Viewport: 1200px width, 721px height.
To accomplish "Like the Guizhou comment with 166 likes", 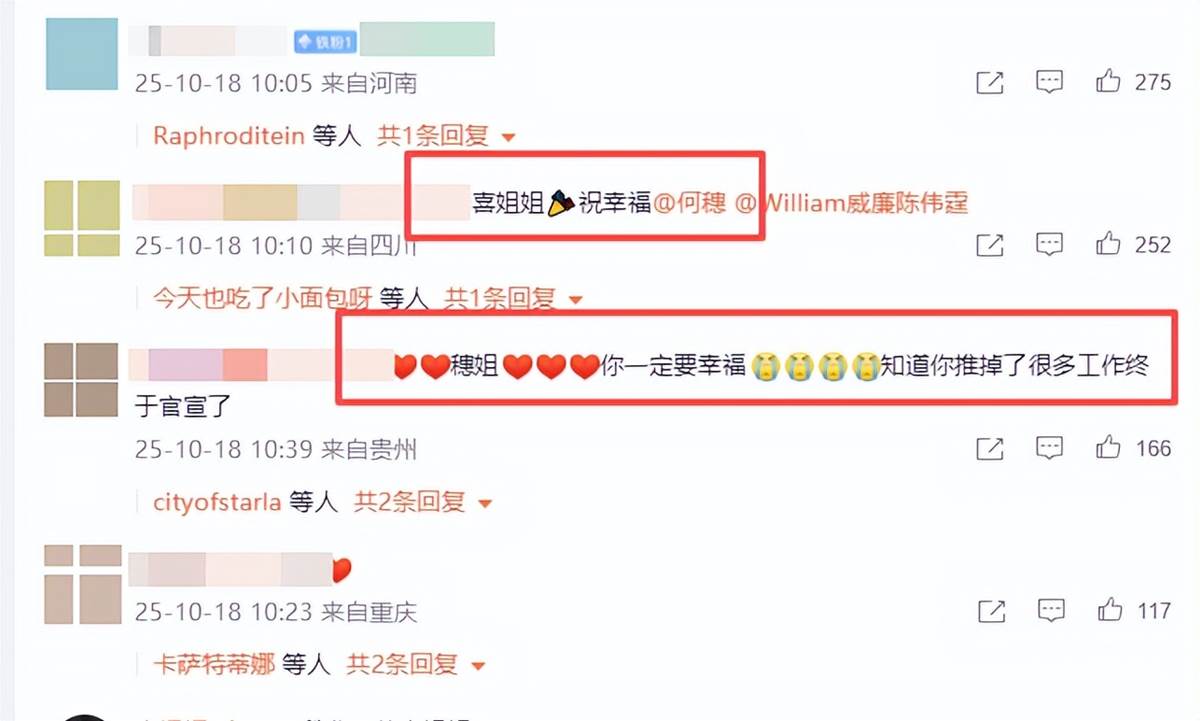I will coord(1109,448).
